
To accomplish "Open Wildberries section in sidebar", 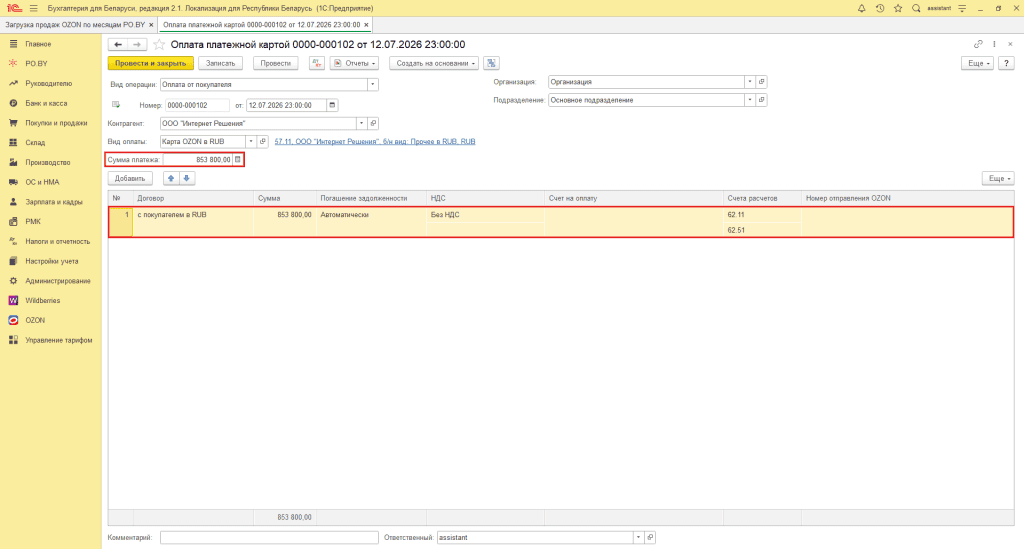I will 42,301.
